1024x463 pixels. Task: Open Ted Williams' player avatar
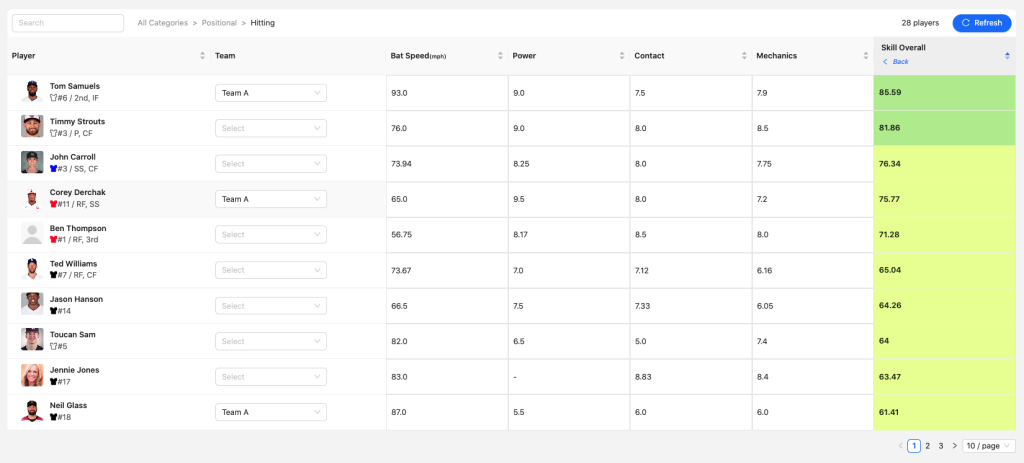pyautogui.click(x=32, y=268)
